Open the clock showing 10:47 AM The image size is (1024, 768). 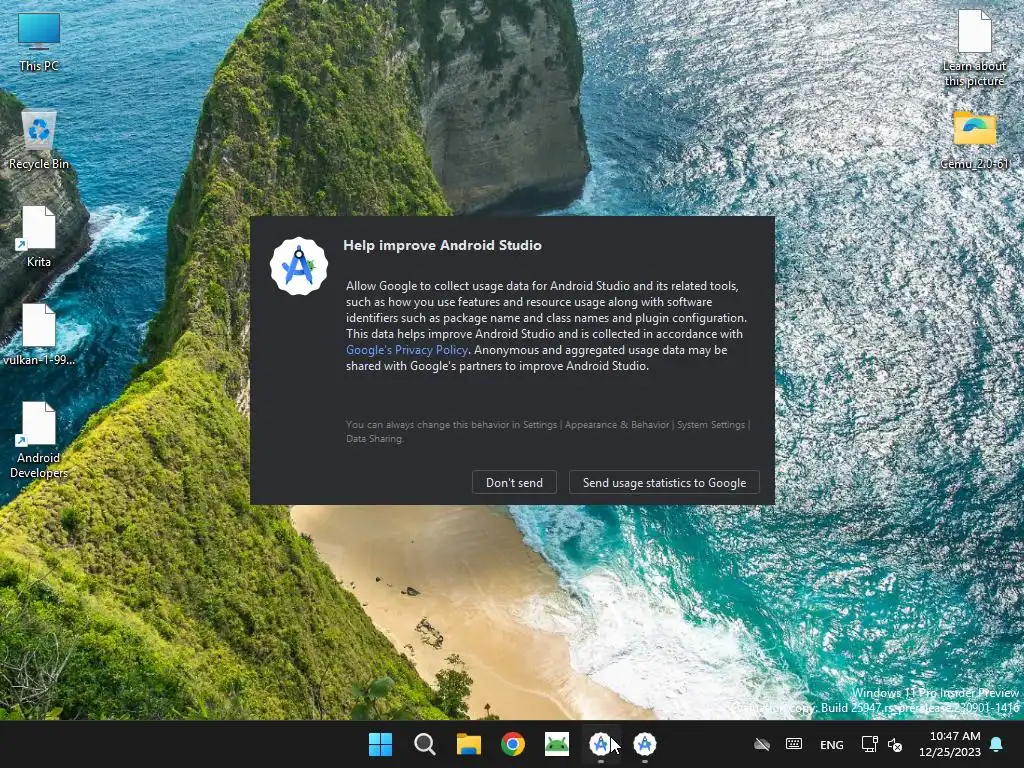(950, 744)
